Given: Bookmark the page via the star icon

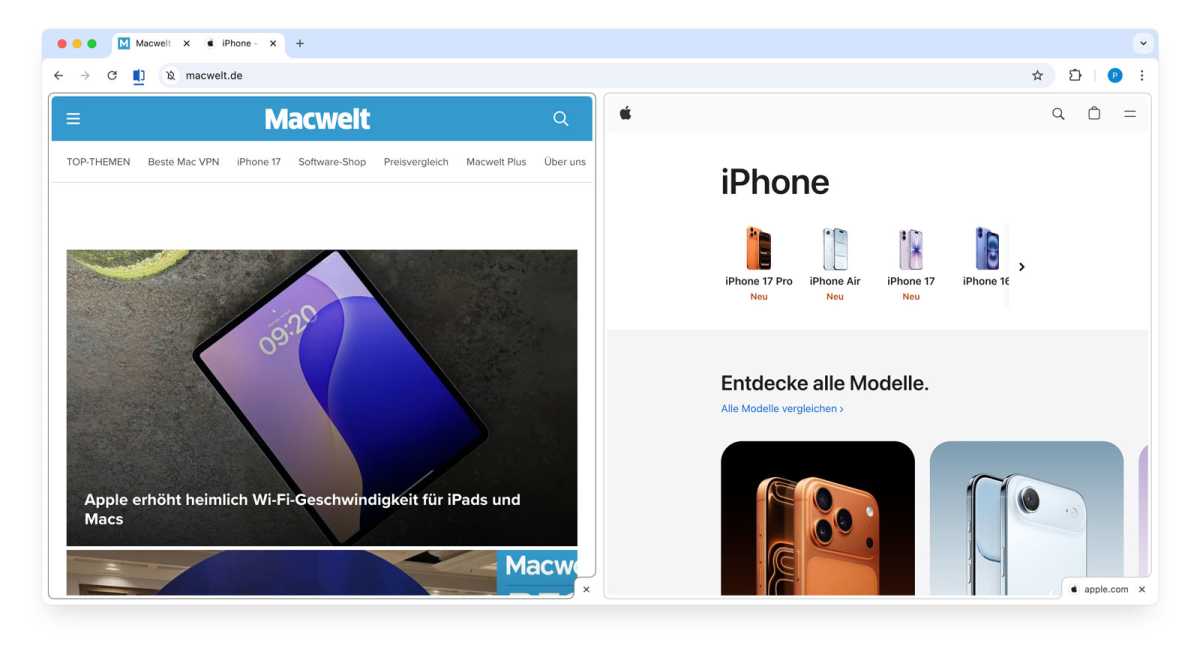Looking at the screenshot, I should click(1038, 75).
